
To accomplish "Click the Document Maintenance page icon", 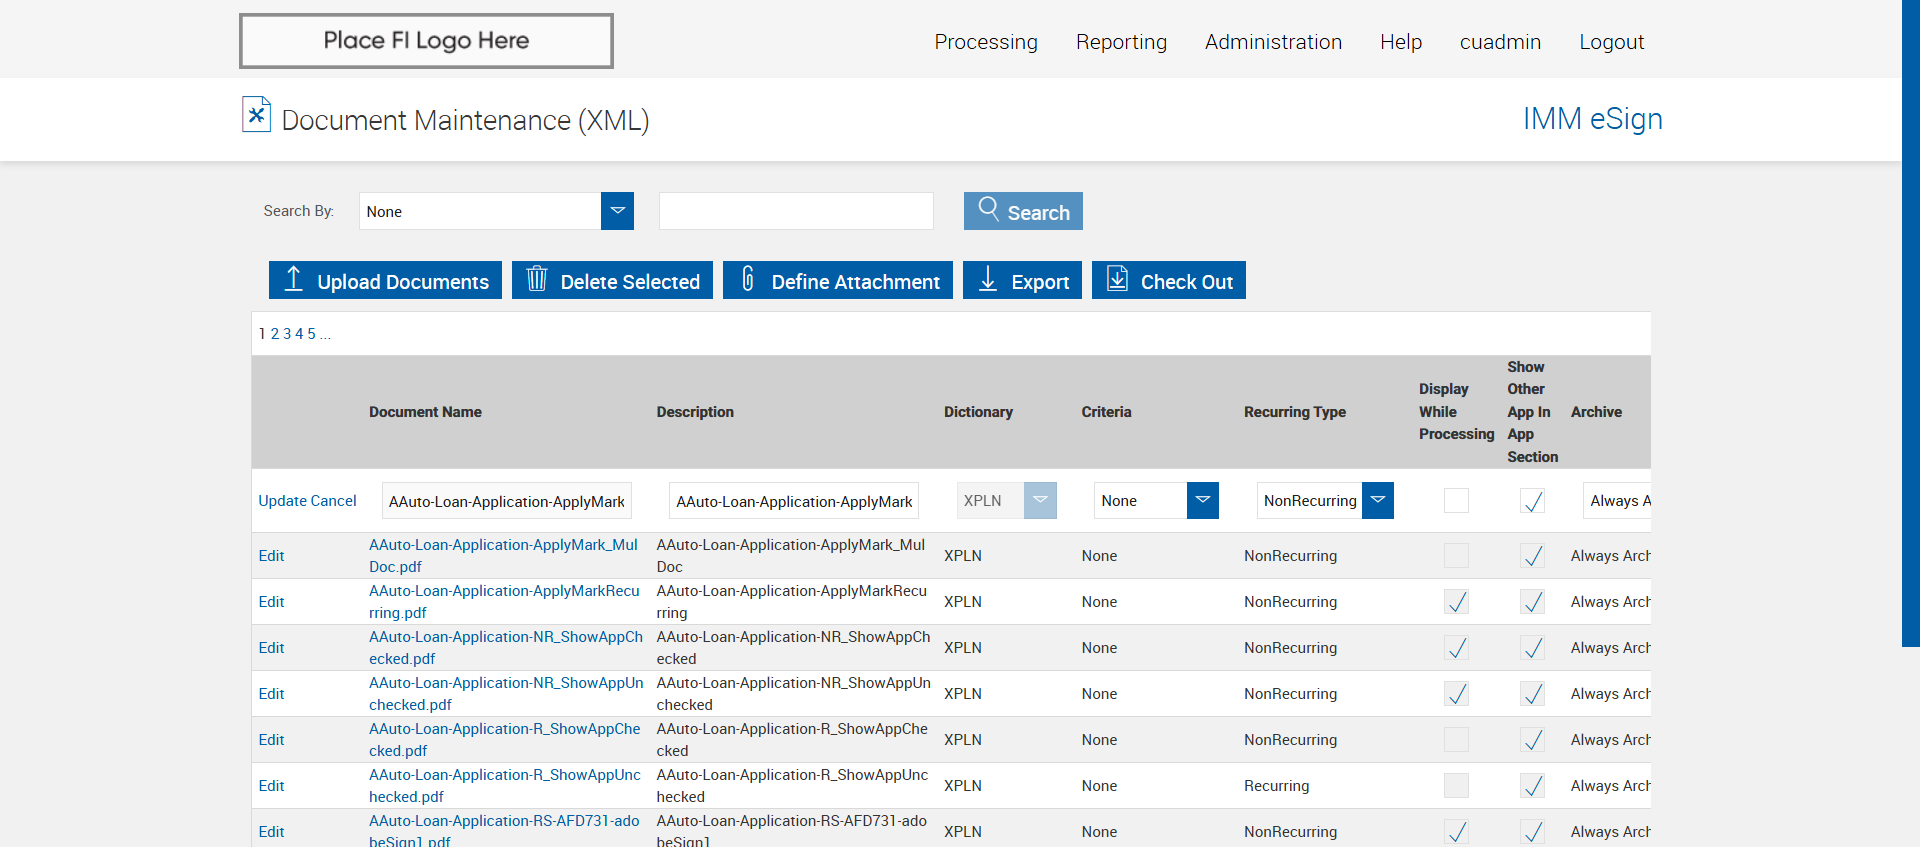I will pyautogui.click(x=256, y=115).
